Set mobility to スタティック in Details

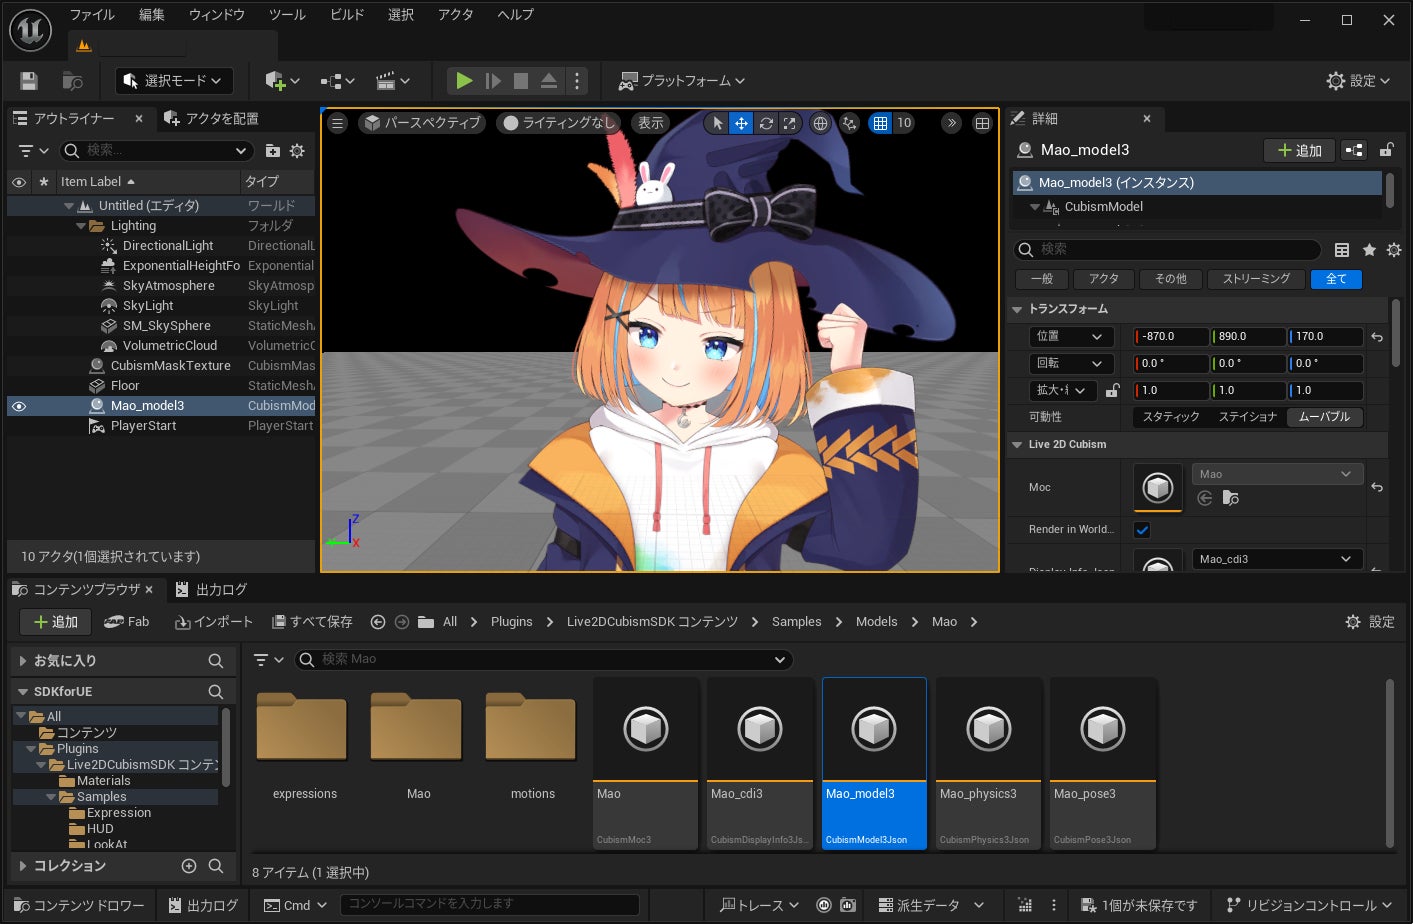coord(1170,417)
